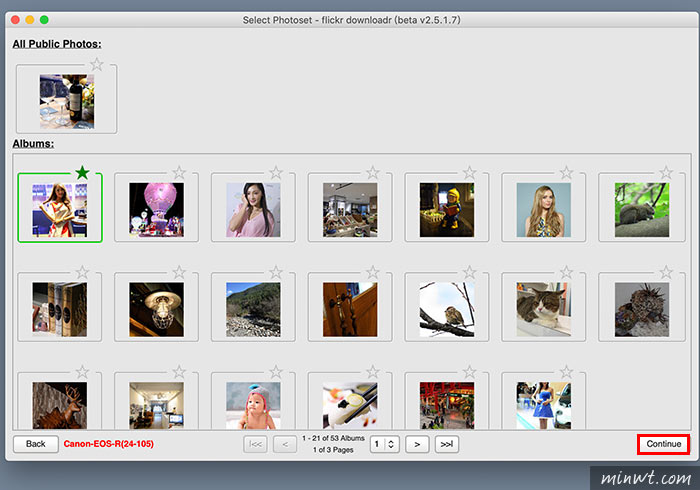The height and width of the screenshot is (490, 700).
Task: Select the model in white and red album thumbnail
Action: tap(60, 210)
